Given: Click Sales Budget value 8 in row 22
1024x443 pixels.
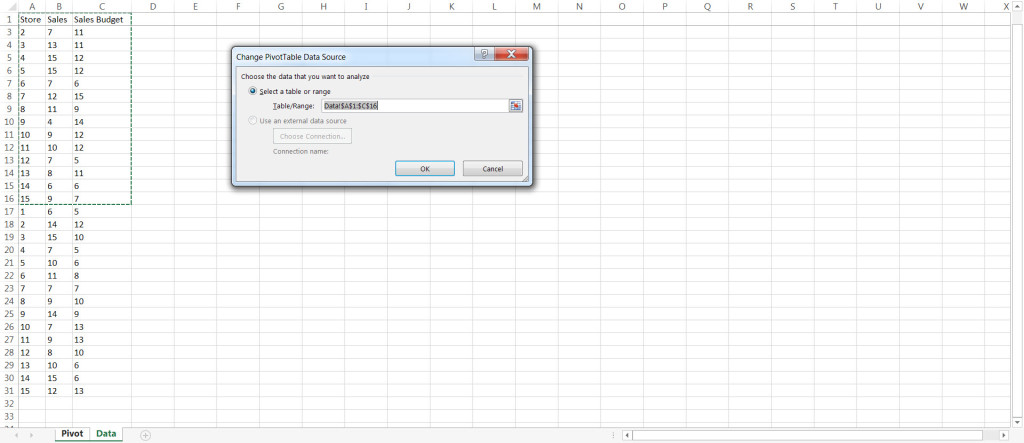Looking at the screenshot, I should tap(101, 276).
